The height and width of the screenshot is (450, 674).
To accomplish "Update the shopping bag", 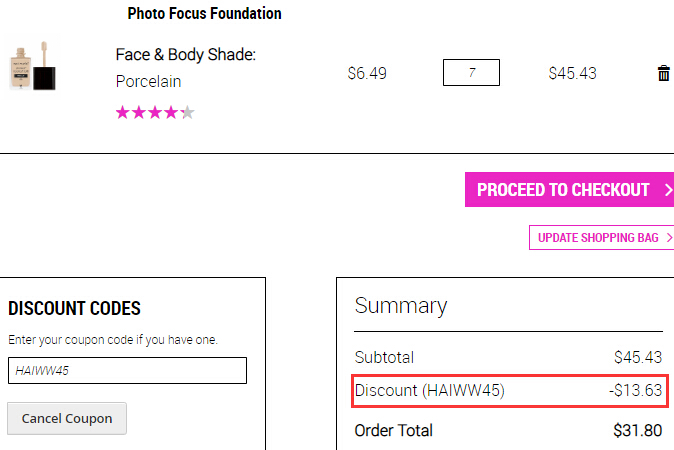I will point(601,237).
